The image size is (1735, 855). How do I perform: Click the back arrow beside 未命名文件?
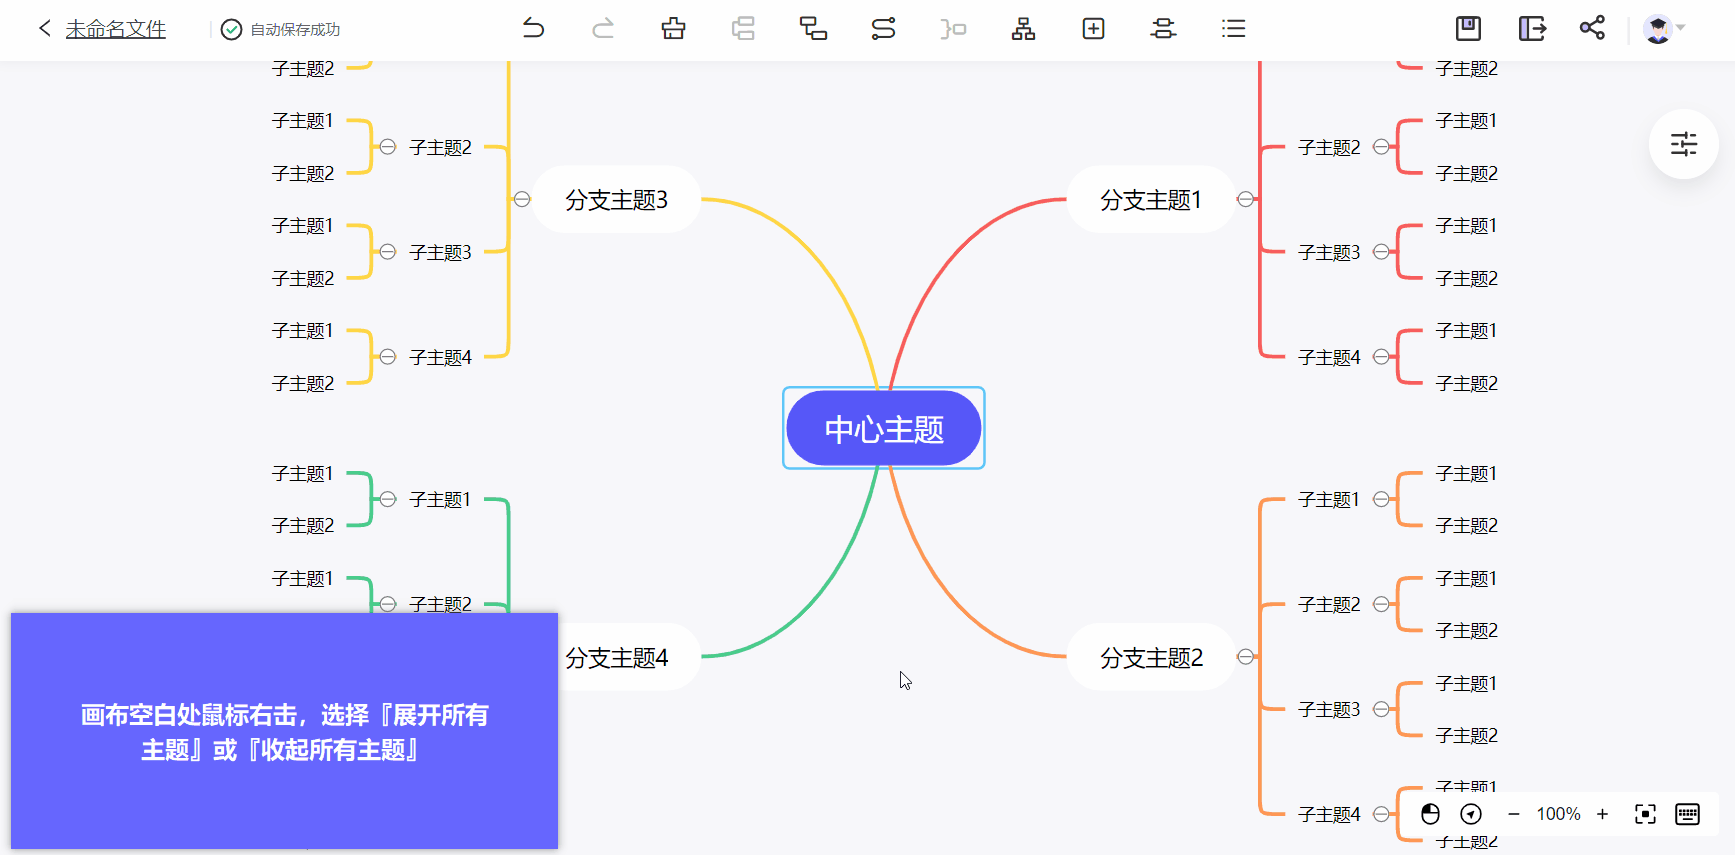[44, 29]
